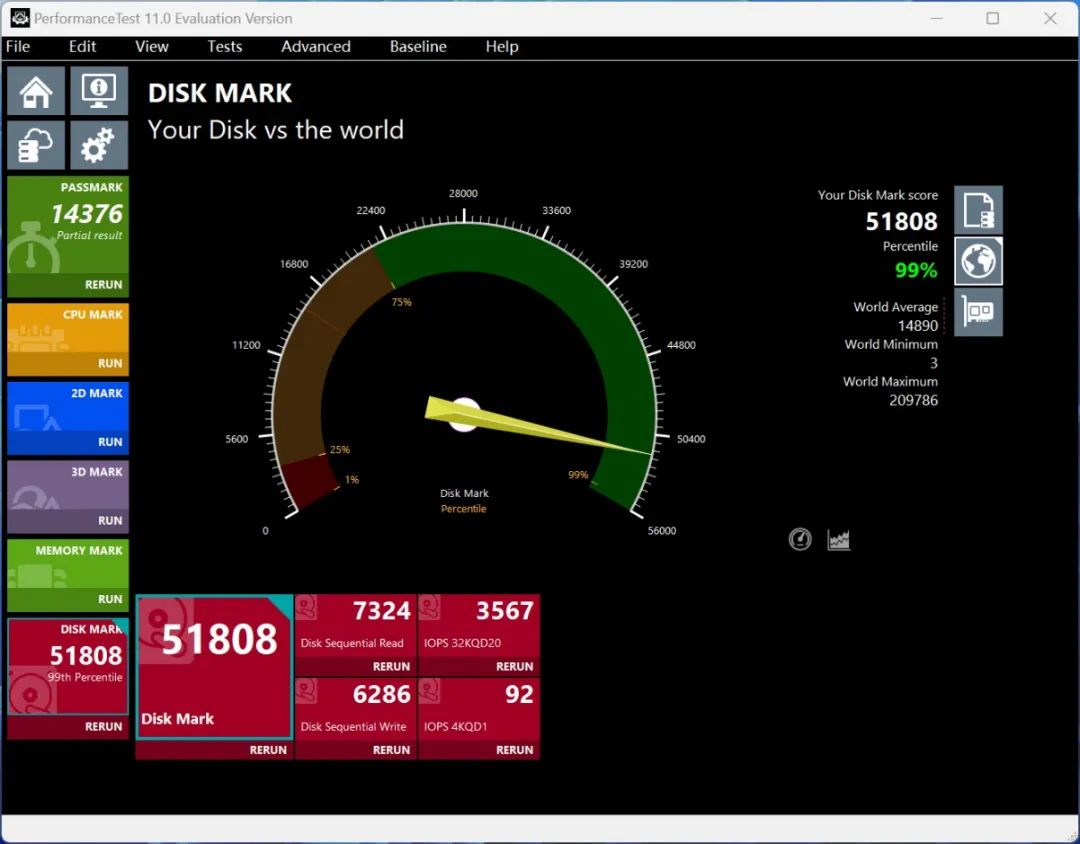Open the results graph chart icon
Viewport: 1080px width, 844px height.
click(x=838, y=538)
